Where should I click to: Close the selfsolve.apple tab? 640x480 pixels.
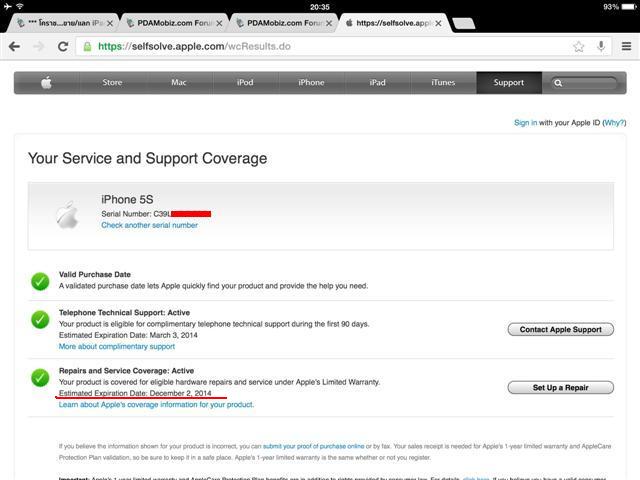tap(438, 23)
